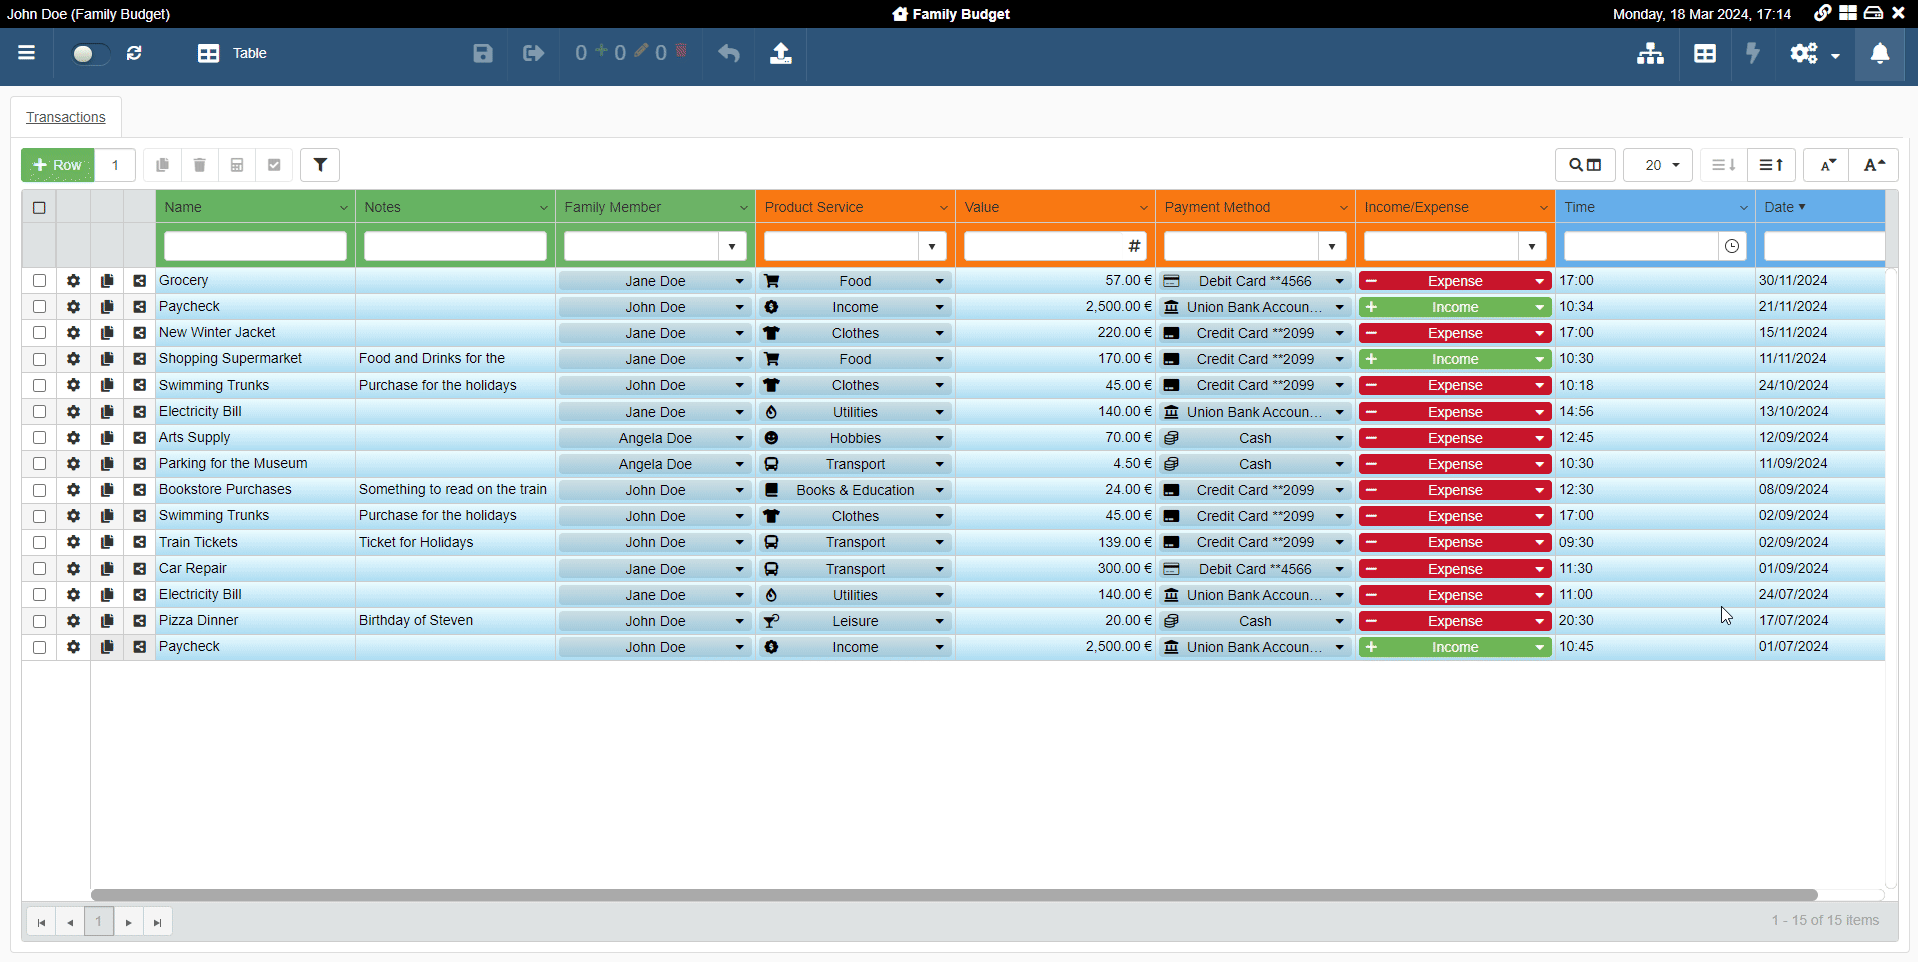1918x962 pixels.
Task: Click the undo arrow icon
Action: (x=729, y=53)
